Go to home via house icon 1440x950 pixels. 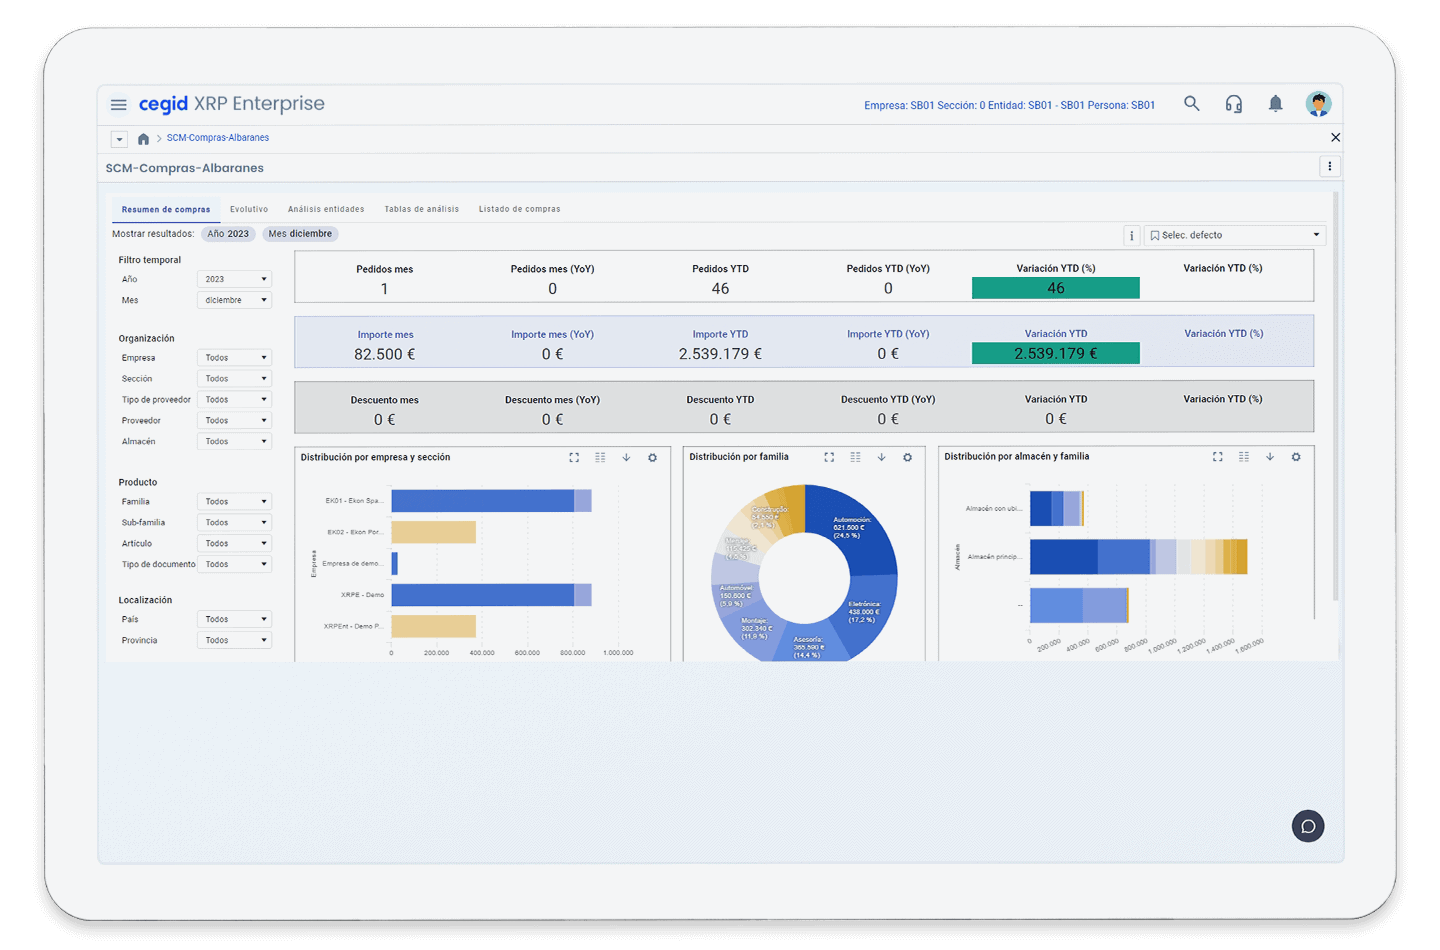(x=143, y=139)
